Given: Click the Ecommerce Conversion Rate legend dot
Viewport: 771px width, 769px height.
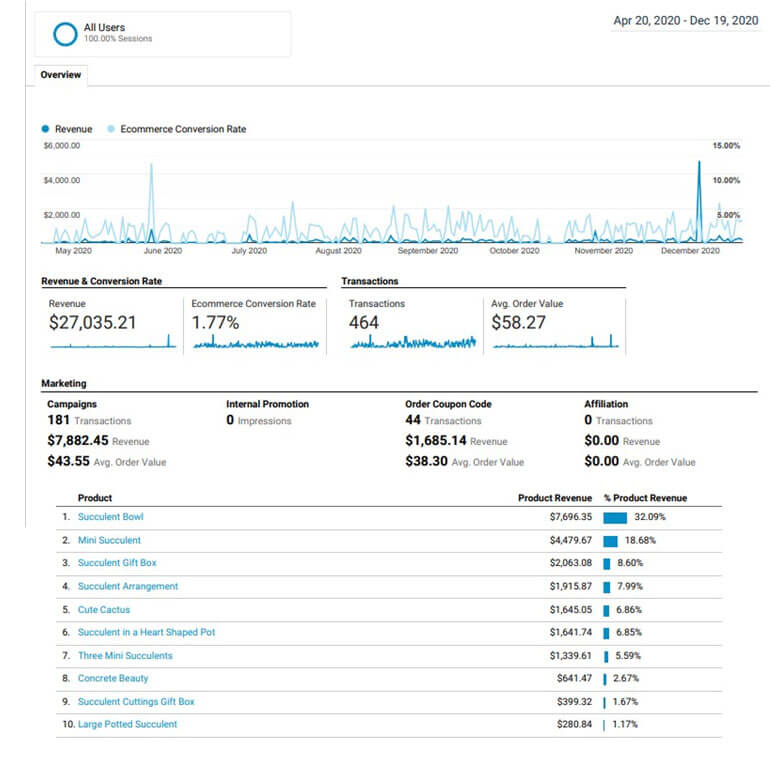Looking at the screenshot, I should 111,129.
